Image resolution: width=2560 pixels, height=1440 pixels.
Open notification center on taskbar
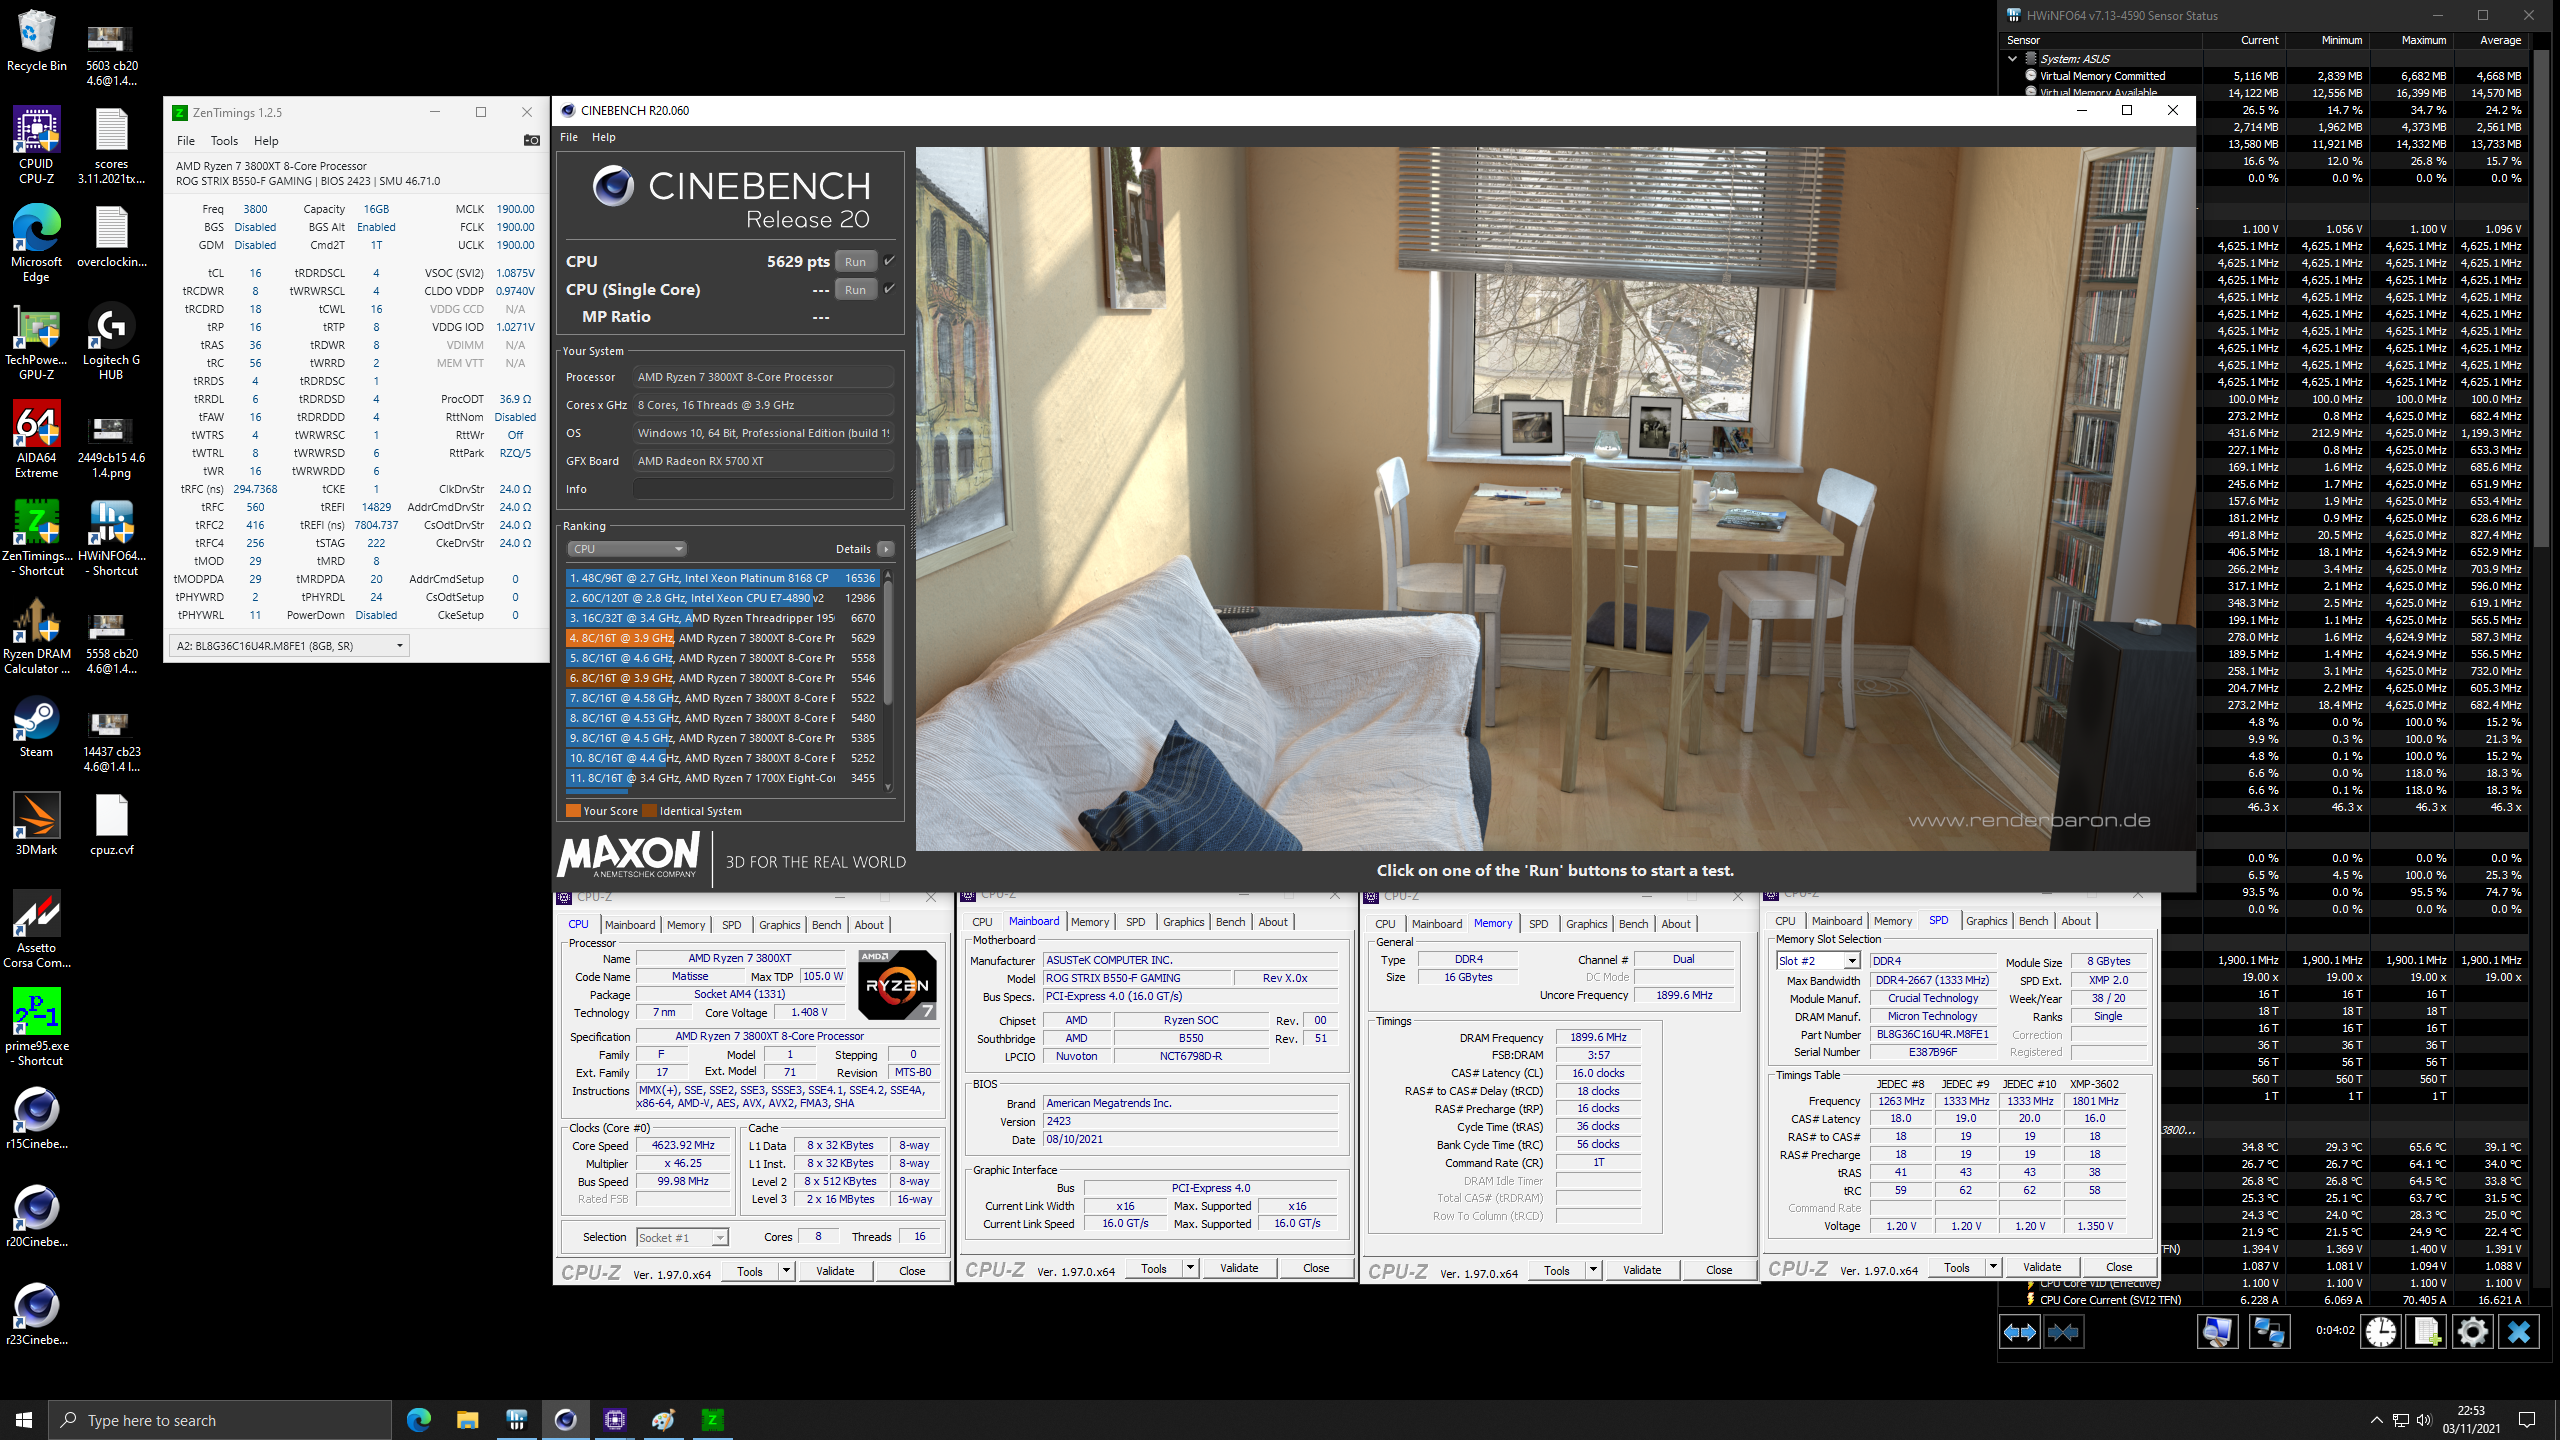(x=2527, y=1420)
